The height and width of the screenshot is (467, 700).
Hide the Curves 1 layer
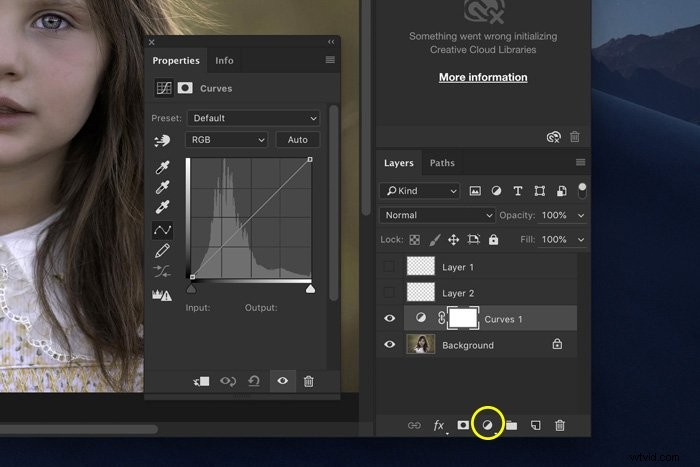[x=389, y=318]
